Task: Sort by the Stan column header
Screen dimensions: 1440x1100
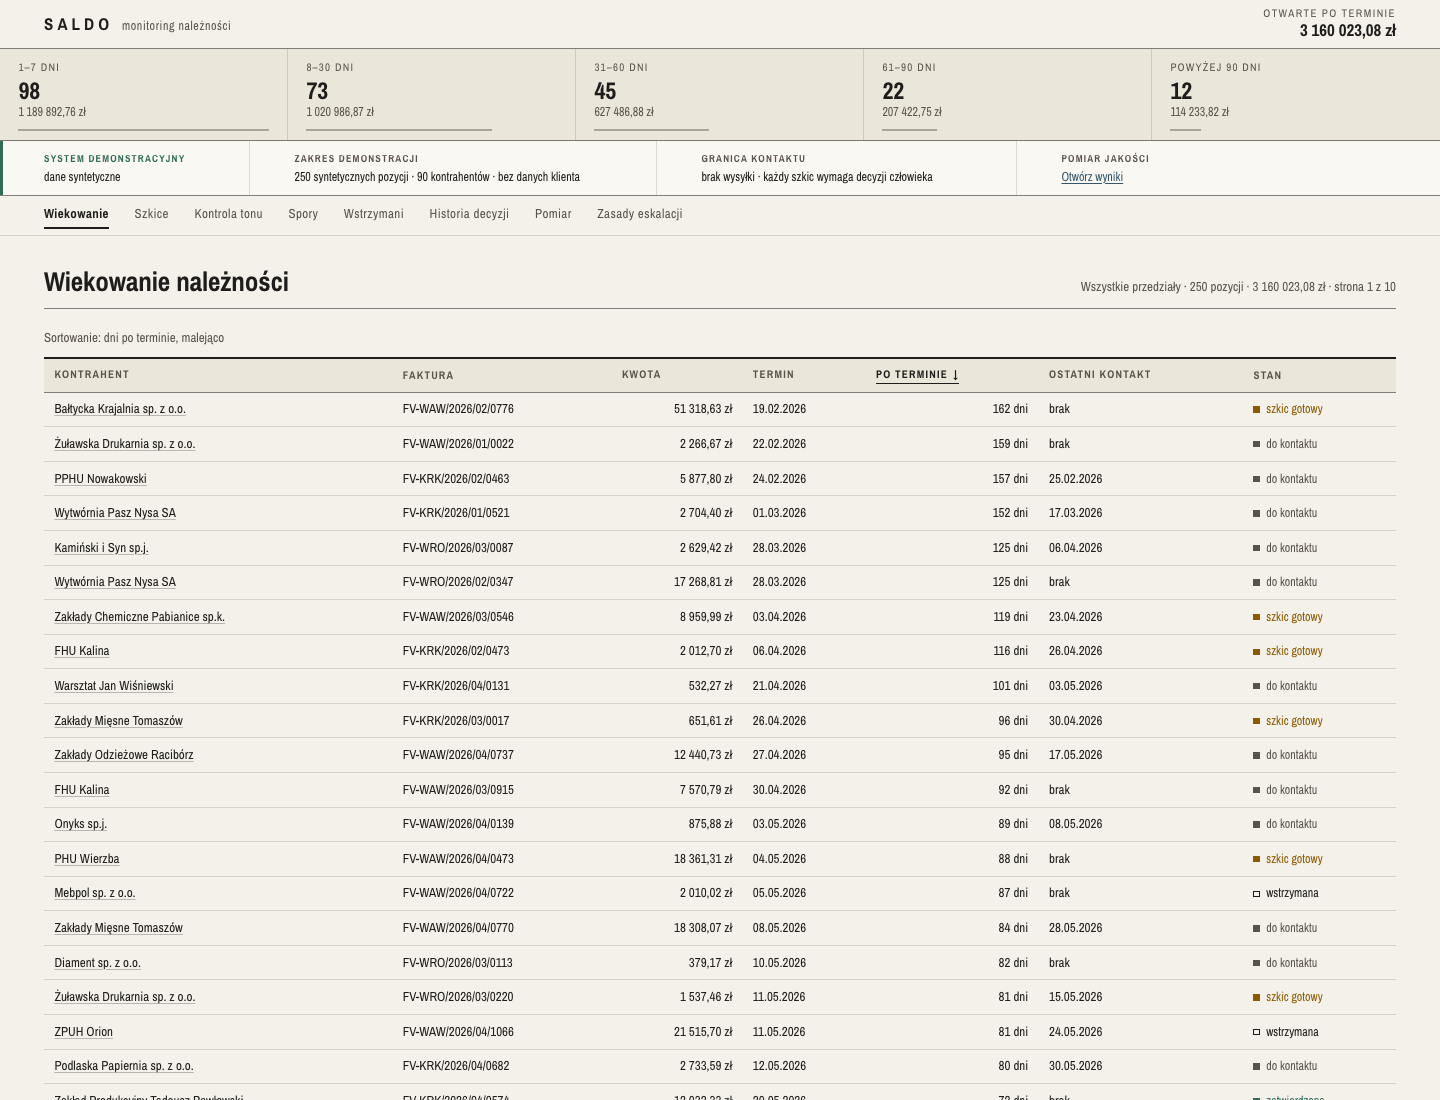Action: pos(1267,376)
